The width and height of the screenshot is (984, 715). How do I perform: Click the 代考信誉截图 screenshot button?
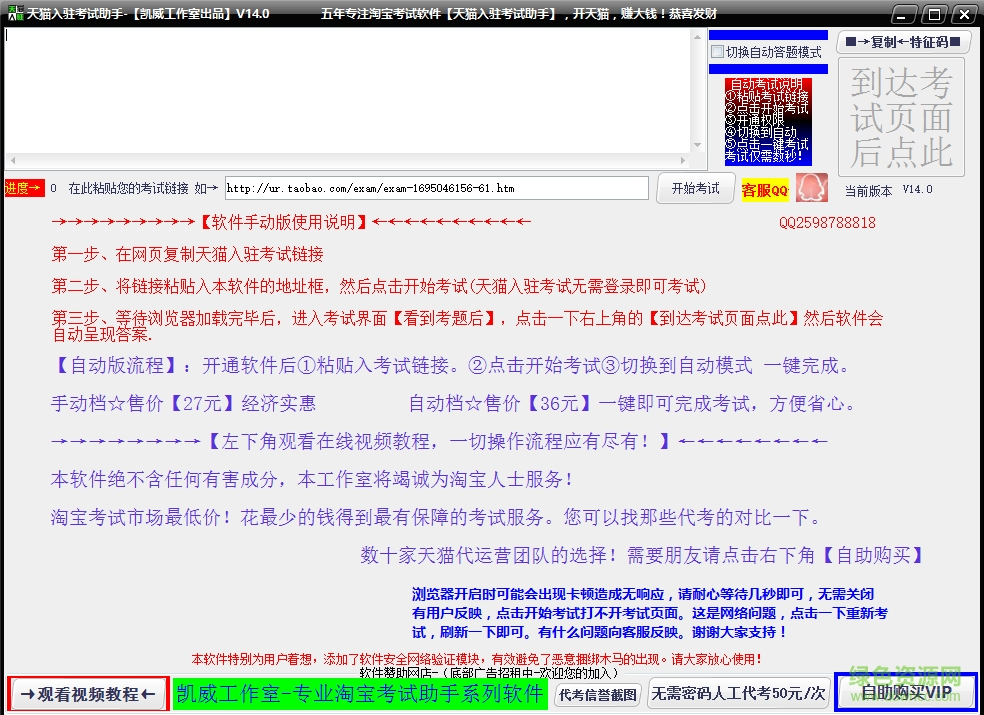(595, 694)
